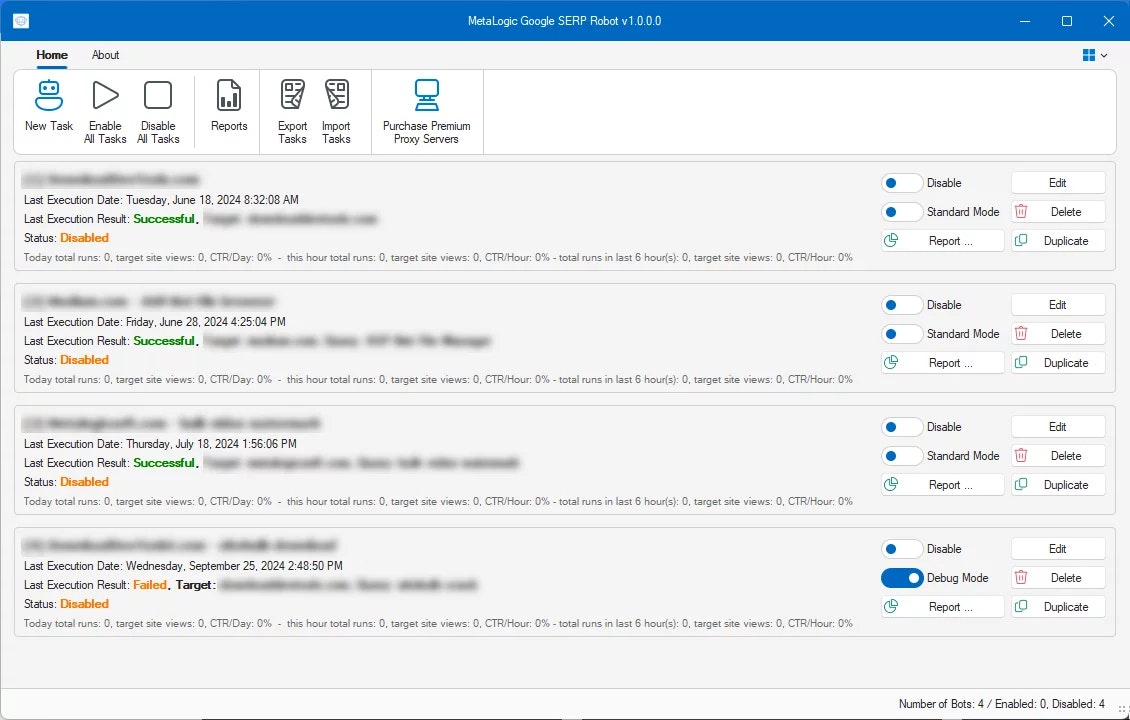Toggle Disable switch for June 18 task

902,183
